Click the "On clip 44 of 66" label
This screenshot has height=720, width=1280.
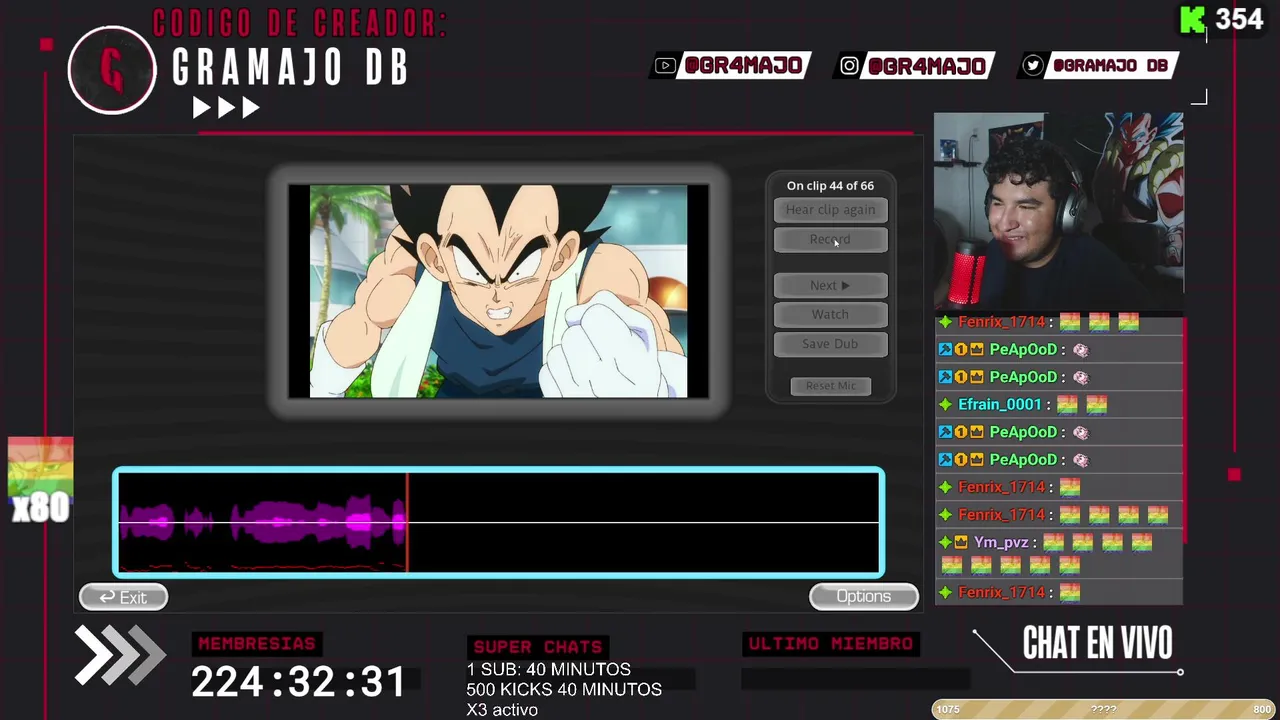[830, 186]
